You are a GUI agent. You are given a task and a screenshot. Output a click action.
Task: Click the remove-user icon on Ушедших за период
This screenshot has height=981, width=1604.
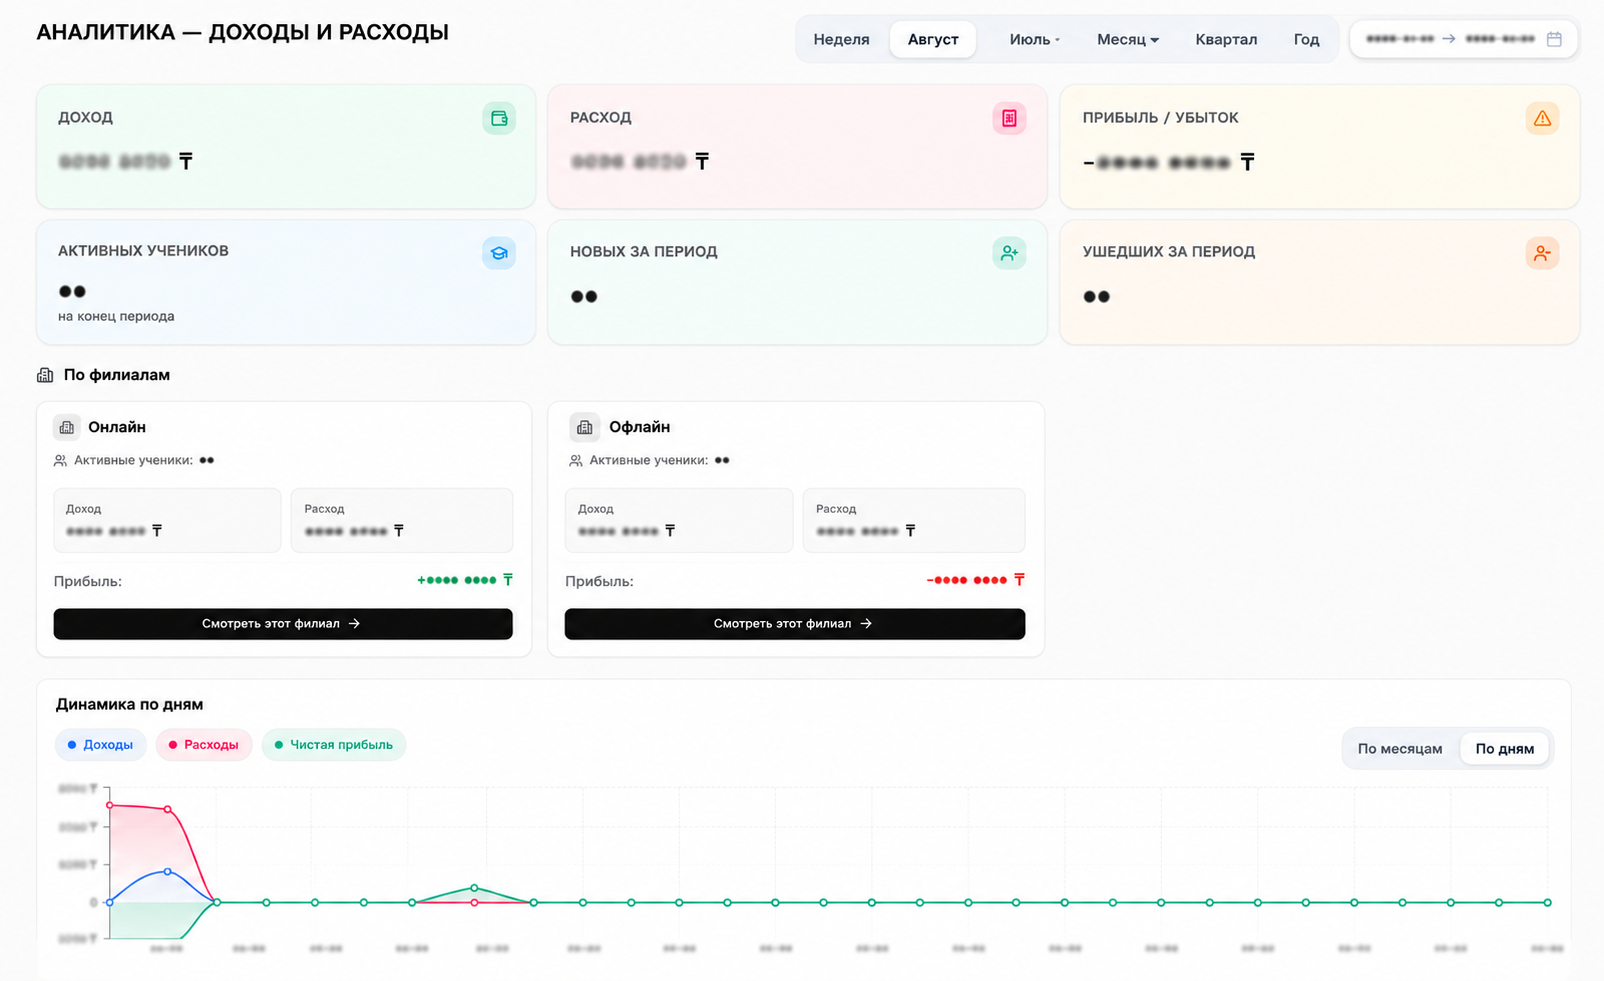coord(1542,253)
